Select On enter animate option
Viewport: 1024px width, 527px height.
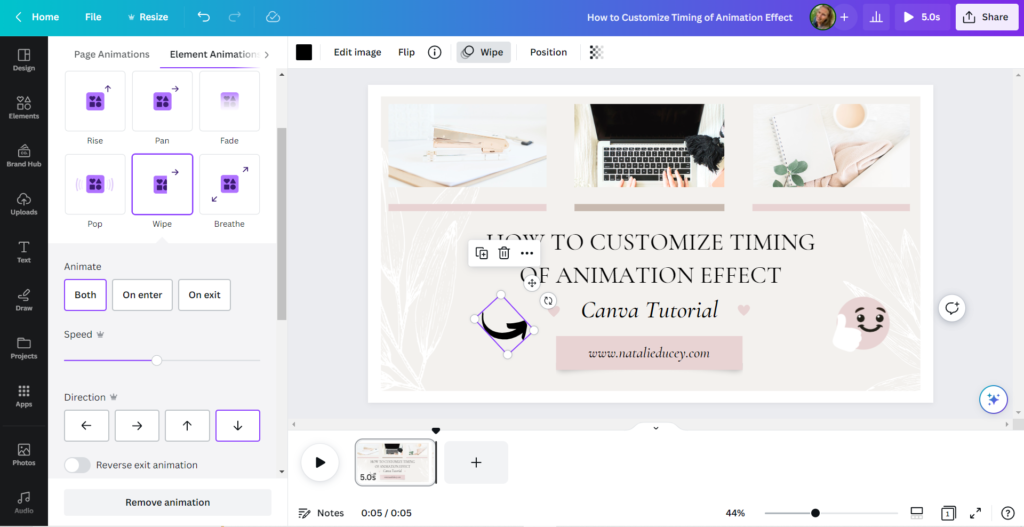pos(142,295)
